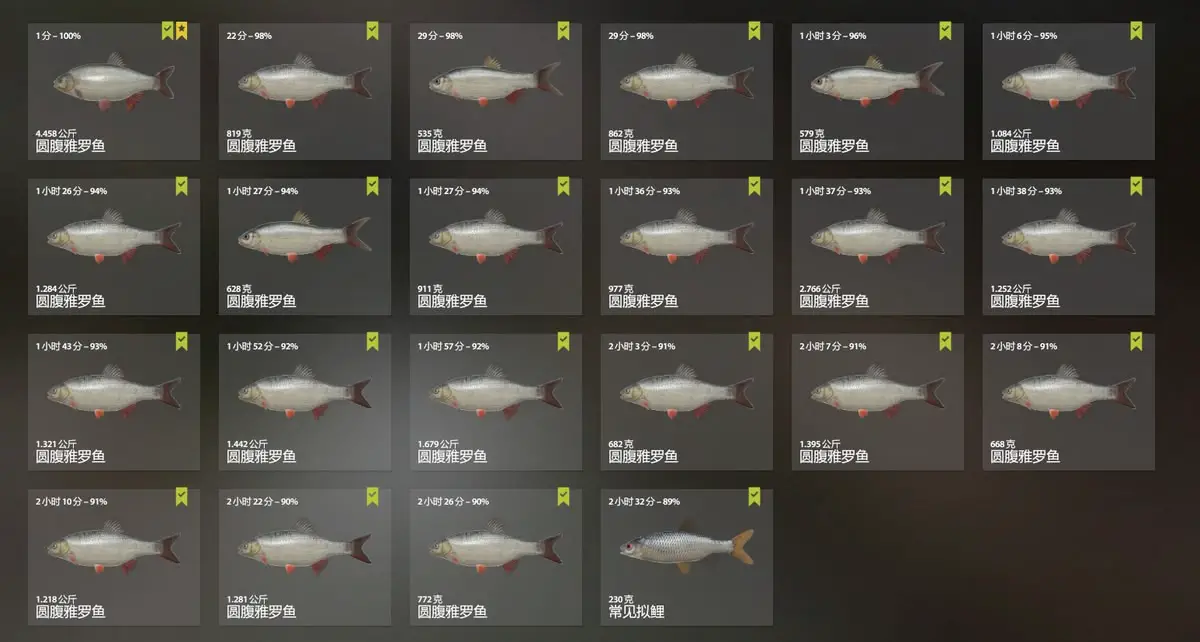Click the 圆腹雅罗鱼 name under 1.252 公斤
The height and width of the screenshot is (642, 1200).
[1025, 301]
